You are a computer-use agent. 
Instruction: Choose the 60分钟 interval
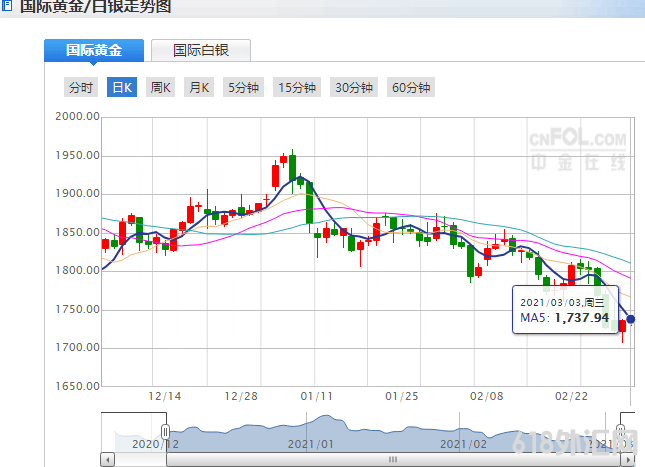pyautogui.click(x=411, y=88)
